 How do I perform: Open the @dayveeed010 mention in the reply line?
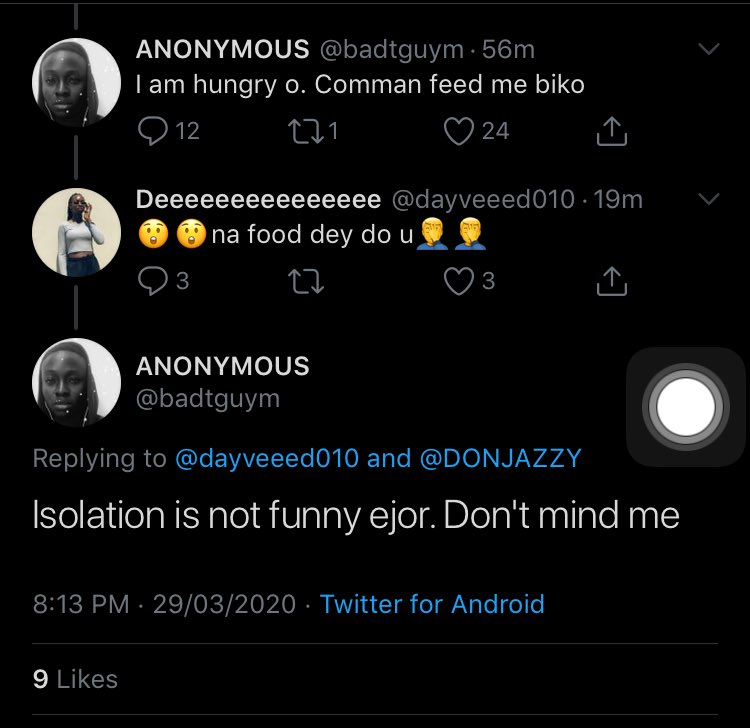pos(268,458)
